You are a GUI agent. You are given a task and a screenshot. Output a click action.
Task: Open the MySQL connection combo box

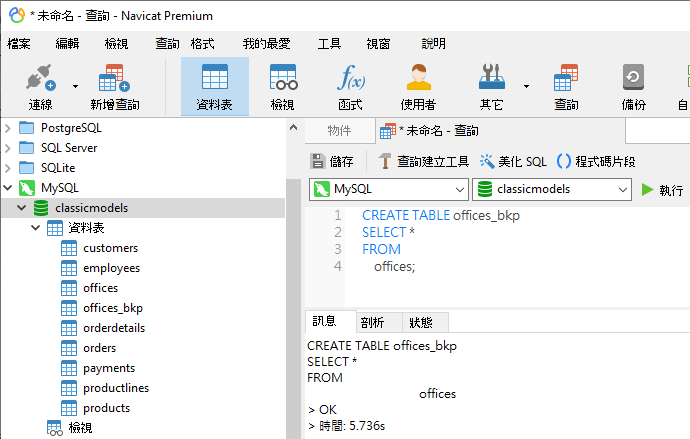[389, 190]
